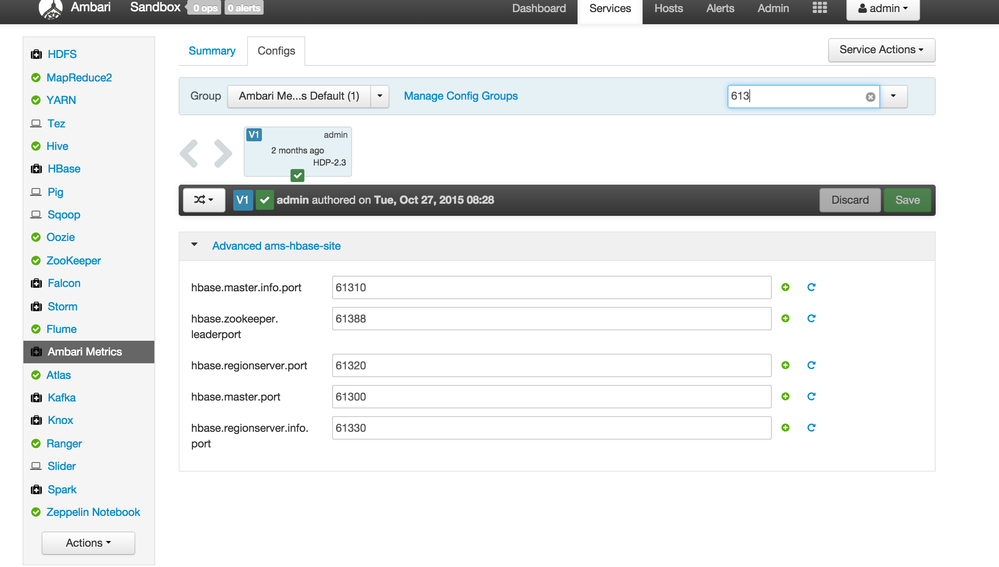
Task: Click the V1 badge in version bar
Action: coord(243,200)
